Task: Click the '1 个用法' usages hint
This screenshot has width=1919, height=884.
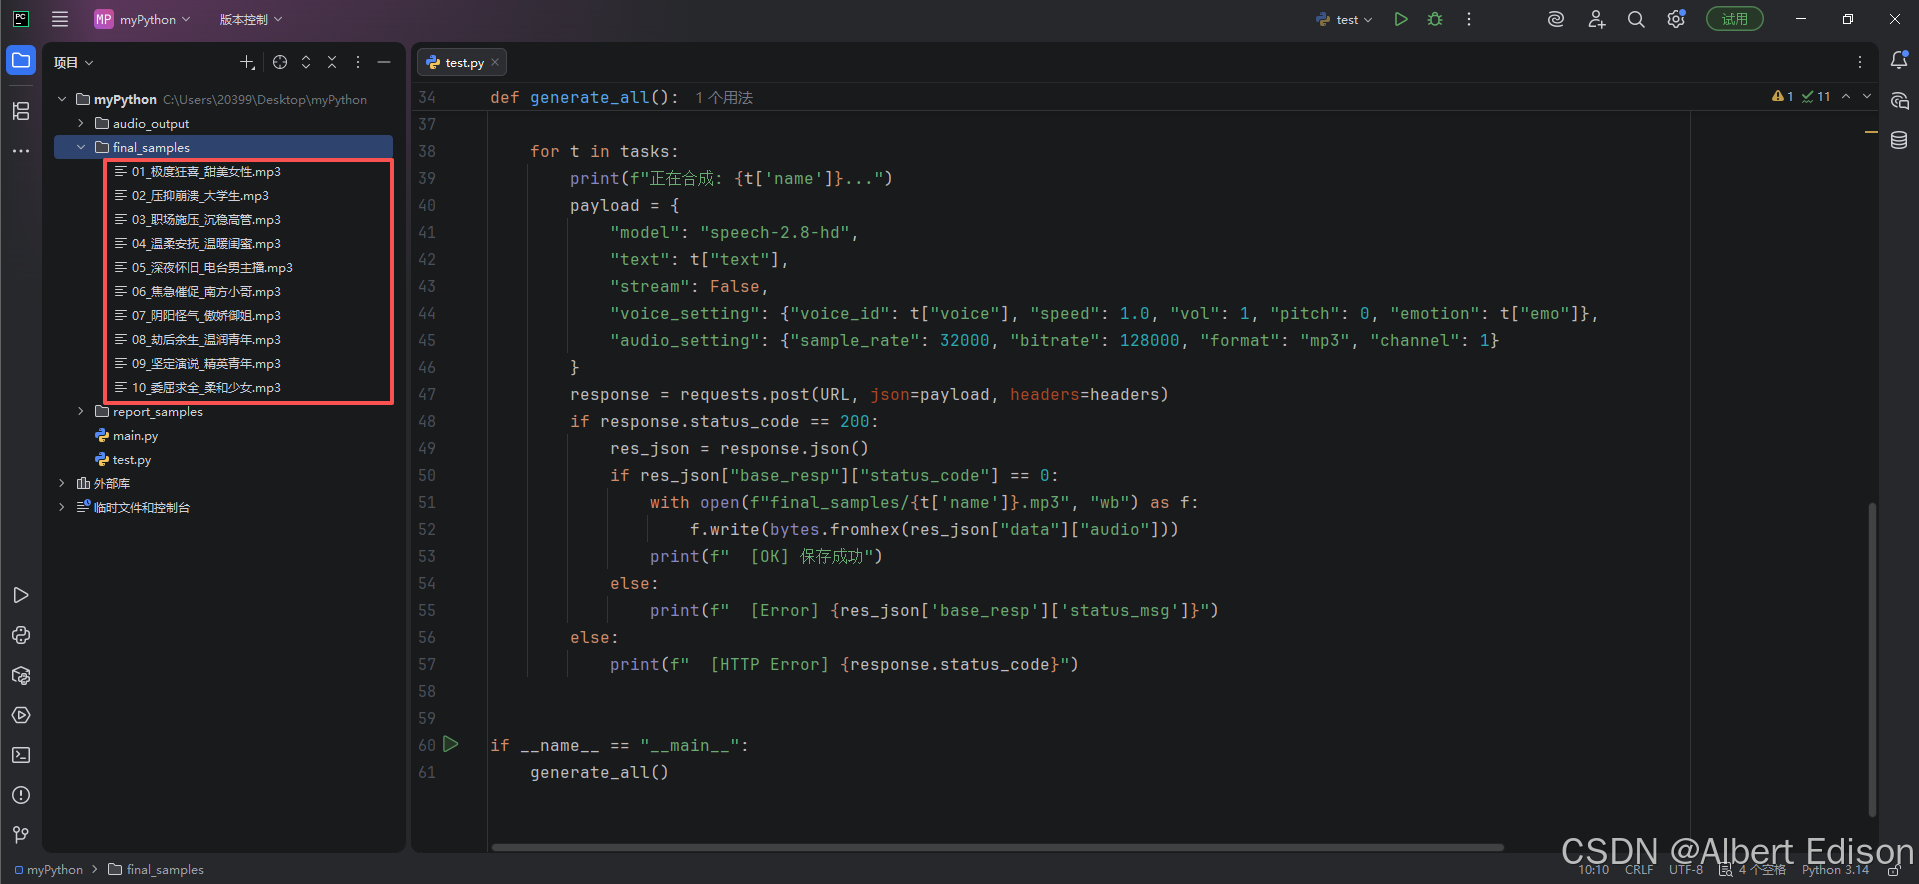Action: coord(724,97)
